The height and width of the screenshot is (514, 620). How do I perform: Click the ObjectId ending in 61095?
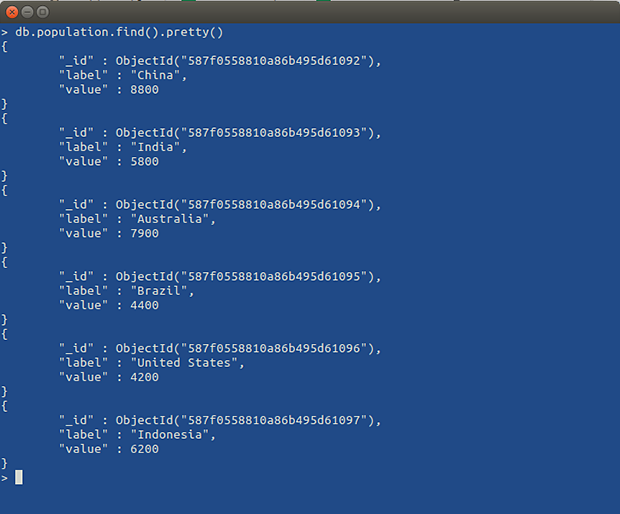[x=248, y=277]
